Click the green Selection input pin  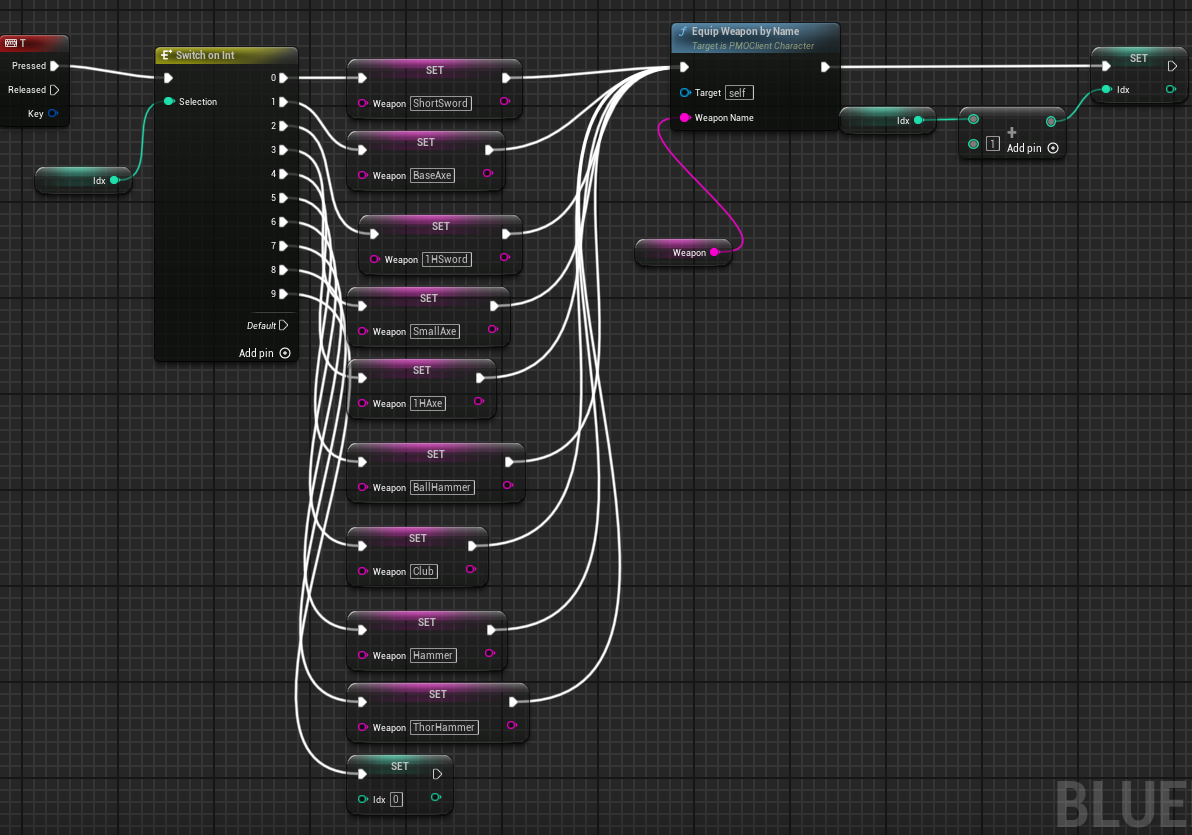click(x=168, y=102)
